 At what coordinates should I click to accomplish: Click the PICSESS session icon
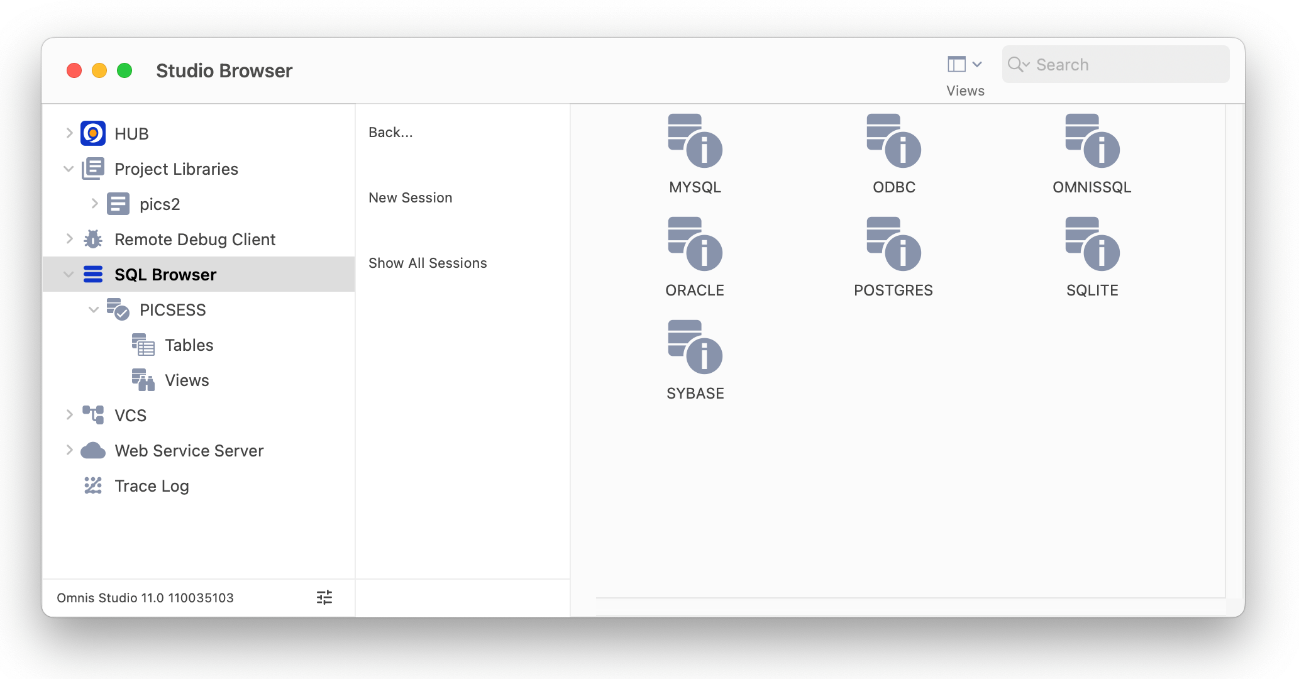tap(118, 309)
